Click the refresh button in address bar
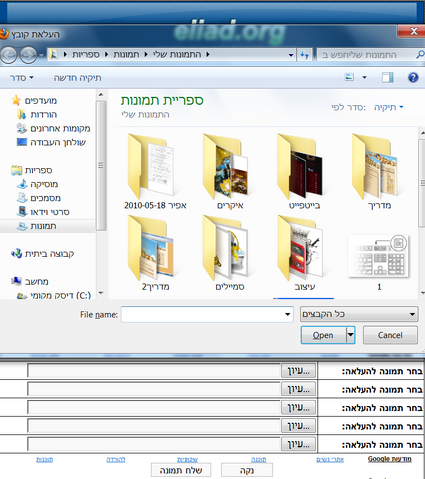The height and width of the screenshot is (479, 425). coord(304,55)
